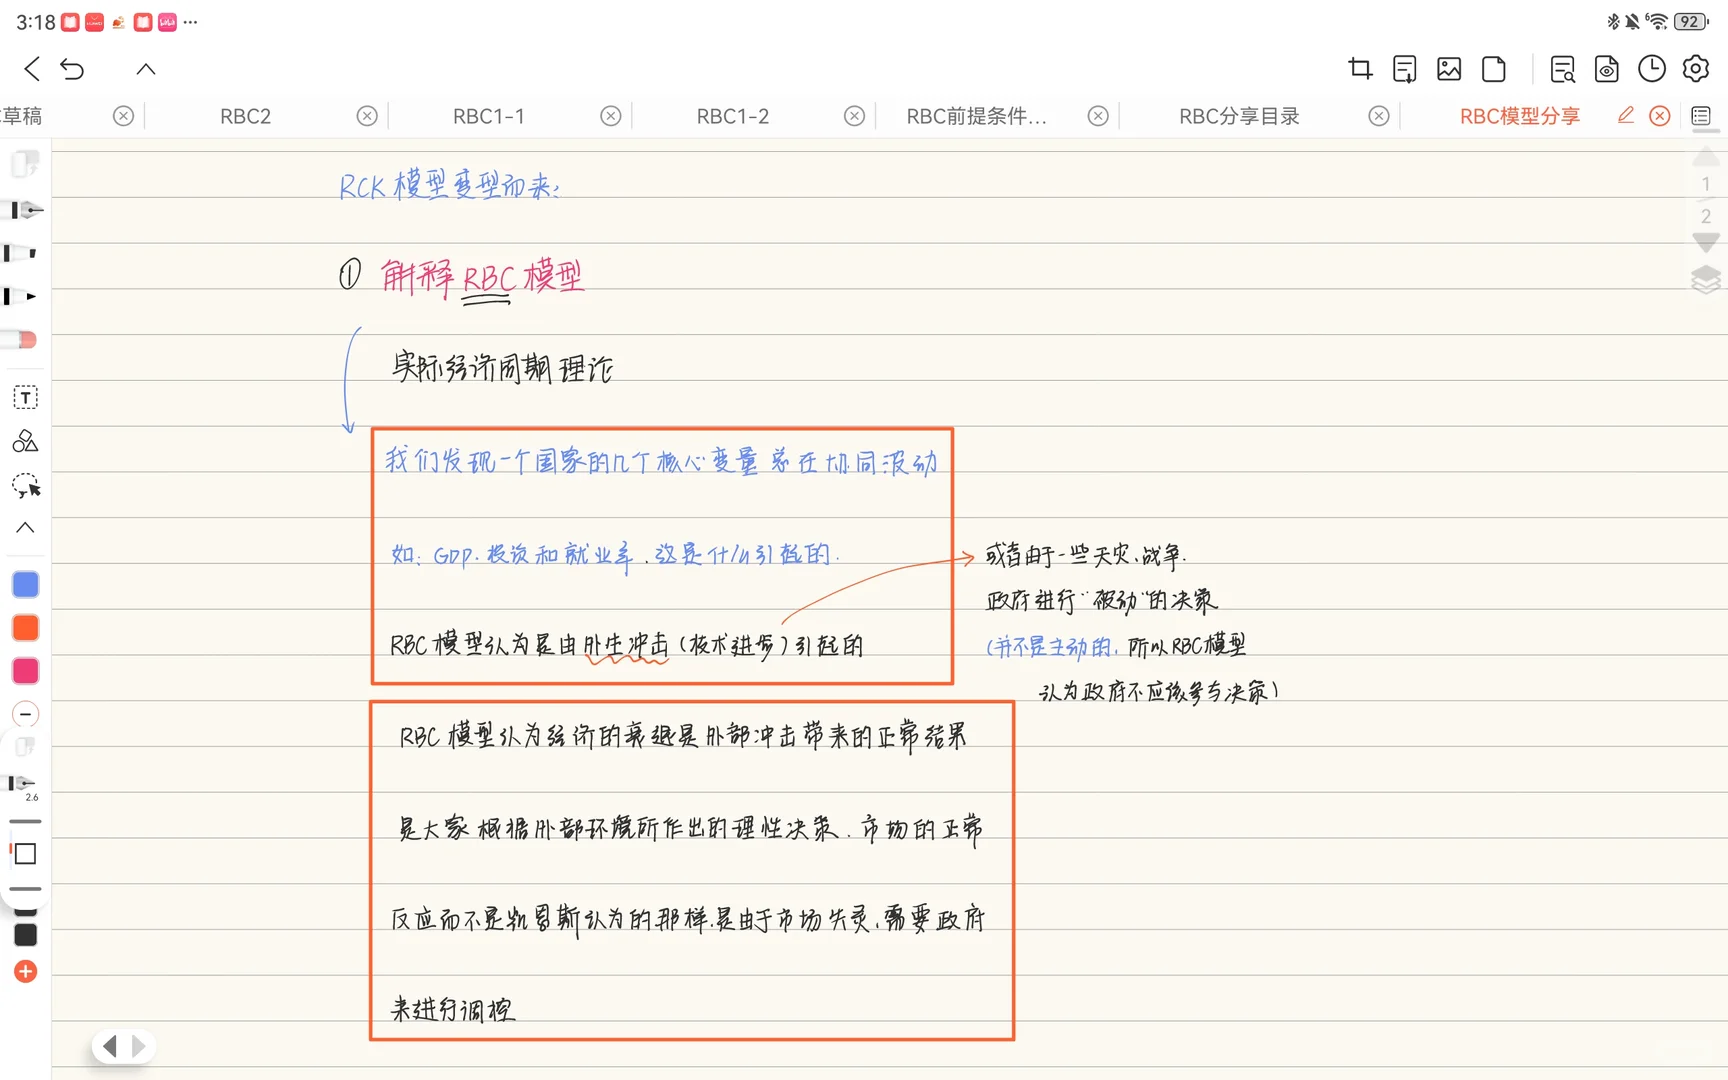This screenshot has height=1080, width=1728.
Task: Select the fountain pen tool
Action: (x=24, y=211)
